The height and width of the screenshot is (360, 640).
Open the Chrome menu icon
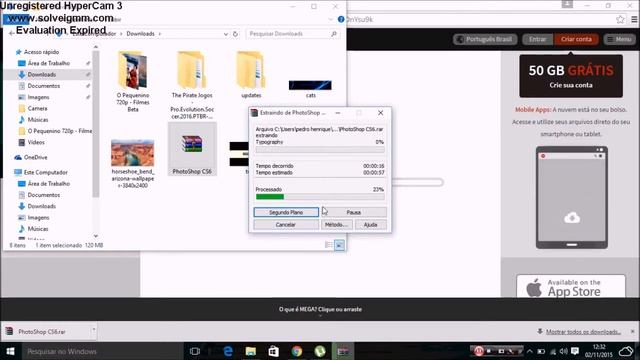click(x=634, y=19)
